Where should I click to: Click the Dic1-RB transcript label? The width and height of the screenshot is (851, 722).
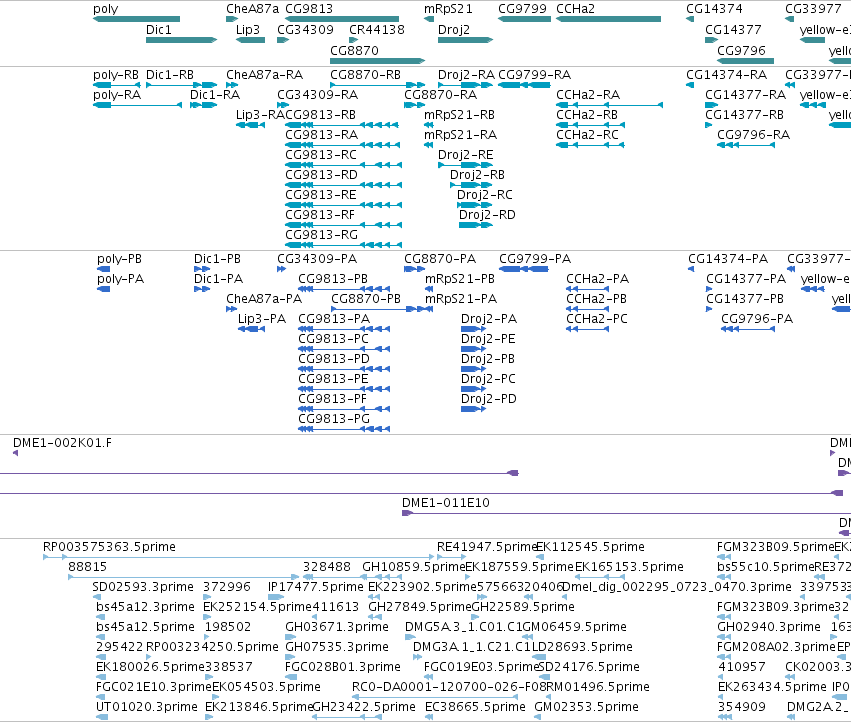point(170,75)
